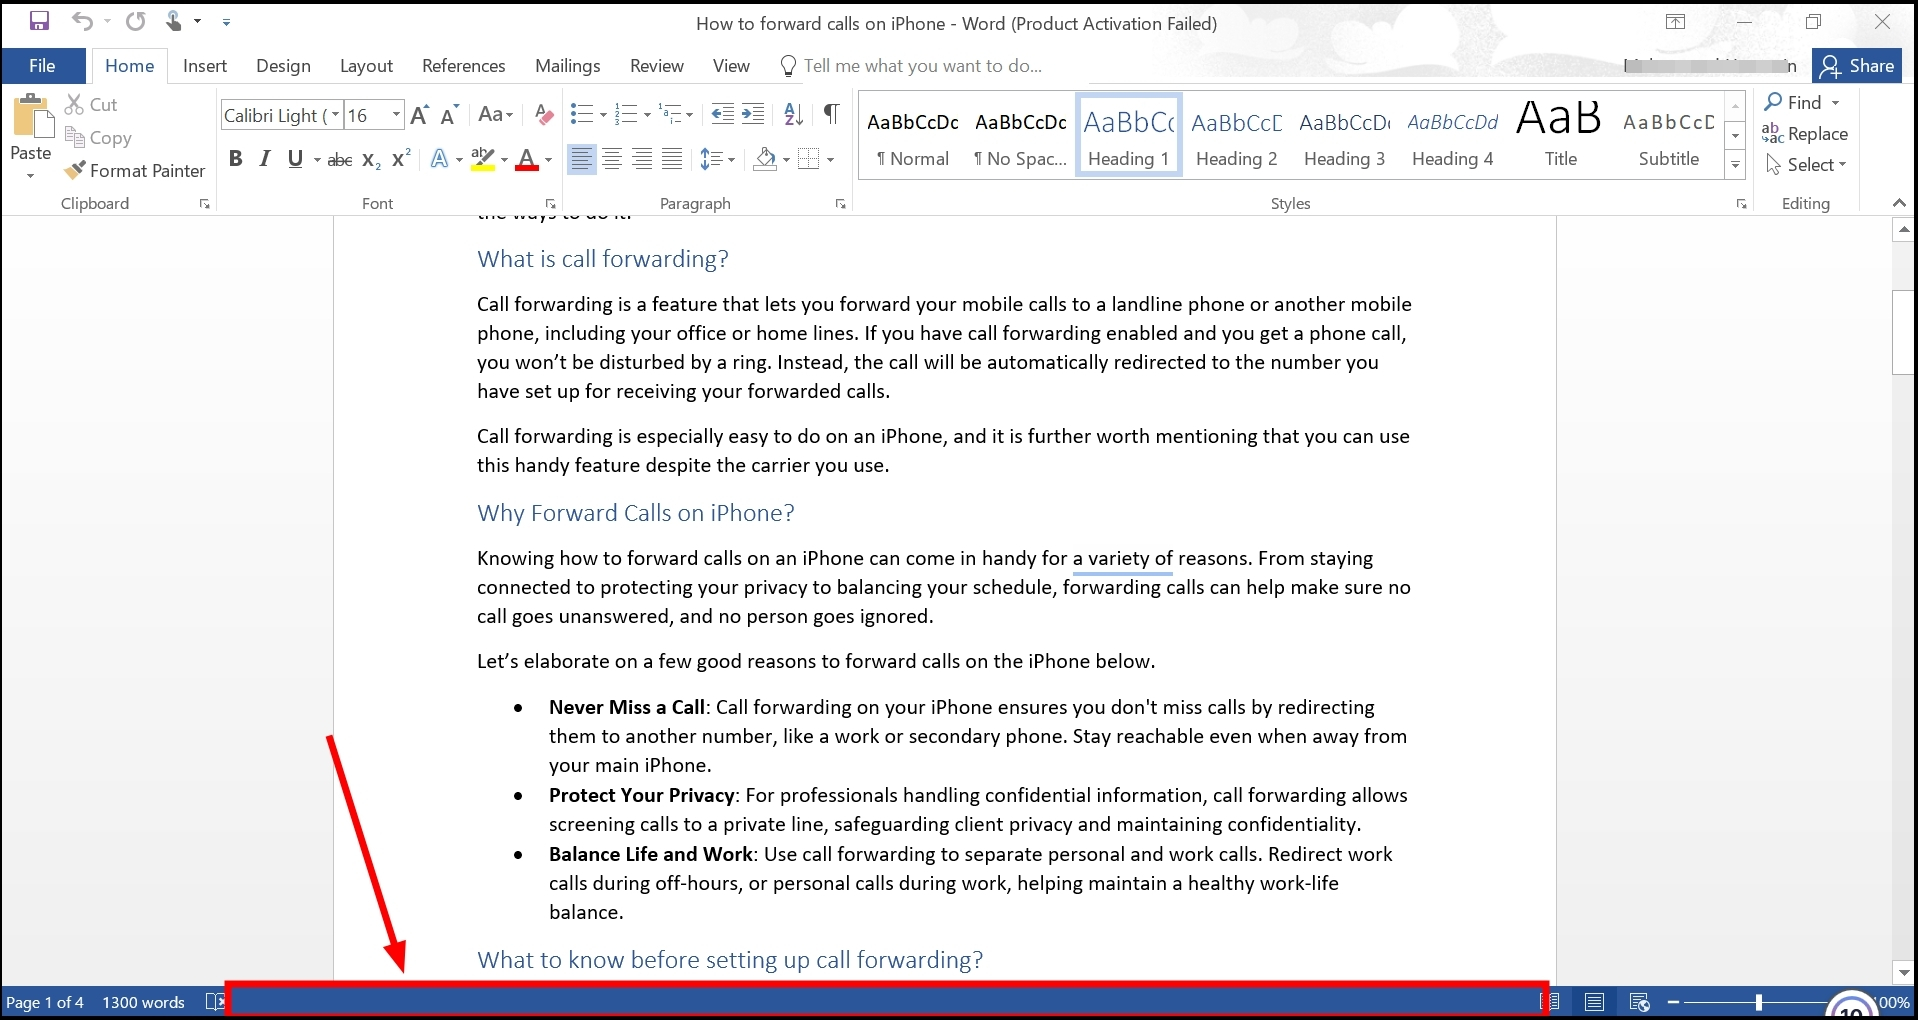This screenshot has width=1920, height=1020.
Task: Apply the red font color
Action: pyautogui.click(x=527, y=159)
